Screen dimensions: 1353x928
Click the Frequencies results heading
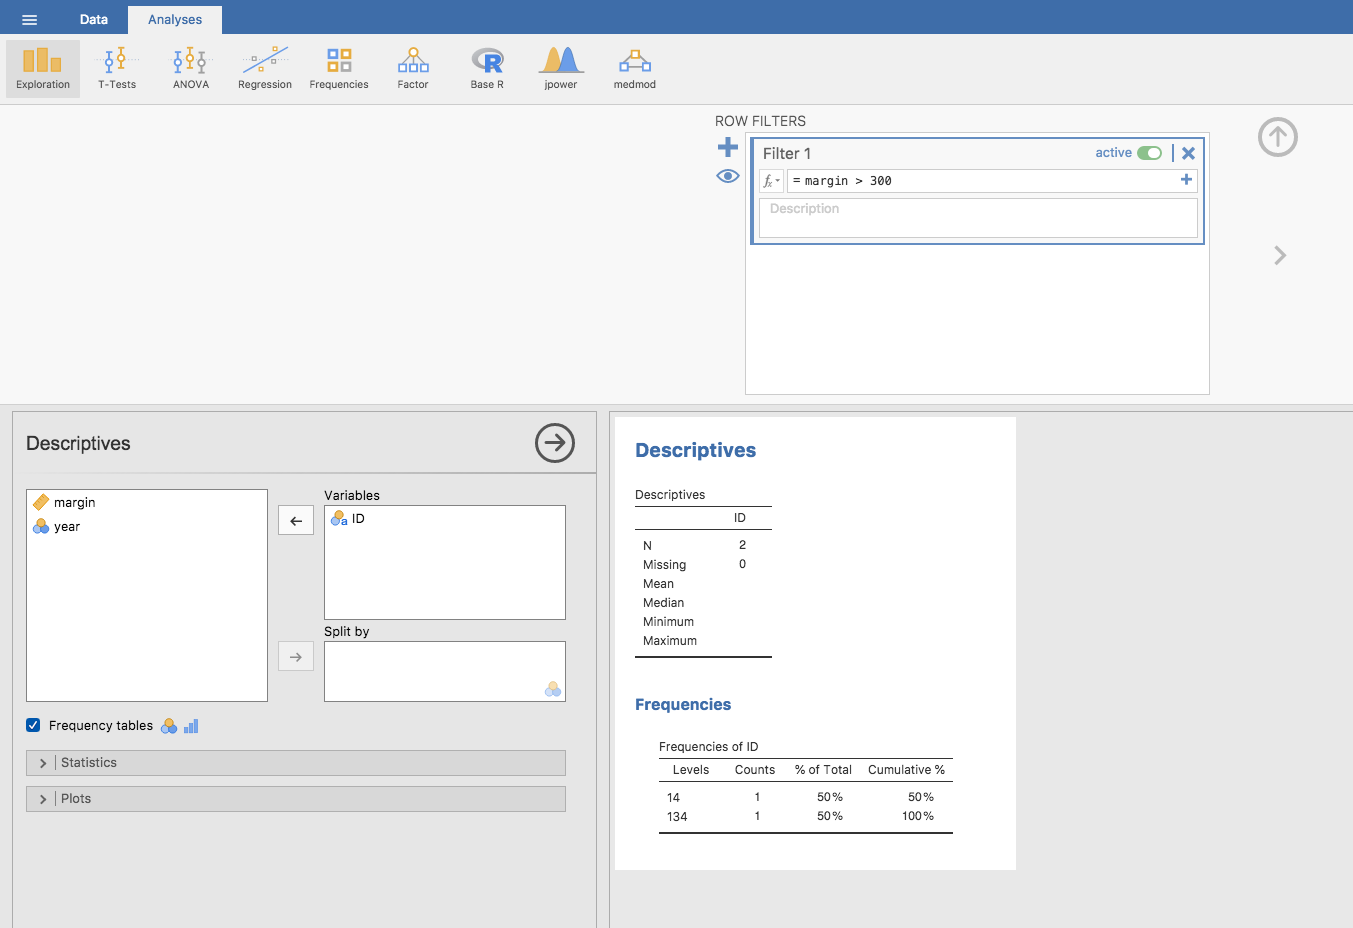[683, 704]
